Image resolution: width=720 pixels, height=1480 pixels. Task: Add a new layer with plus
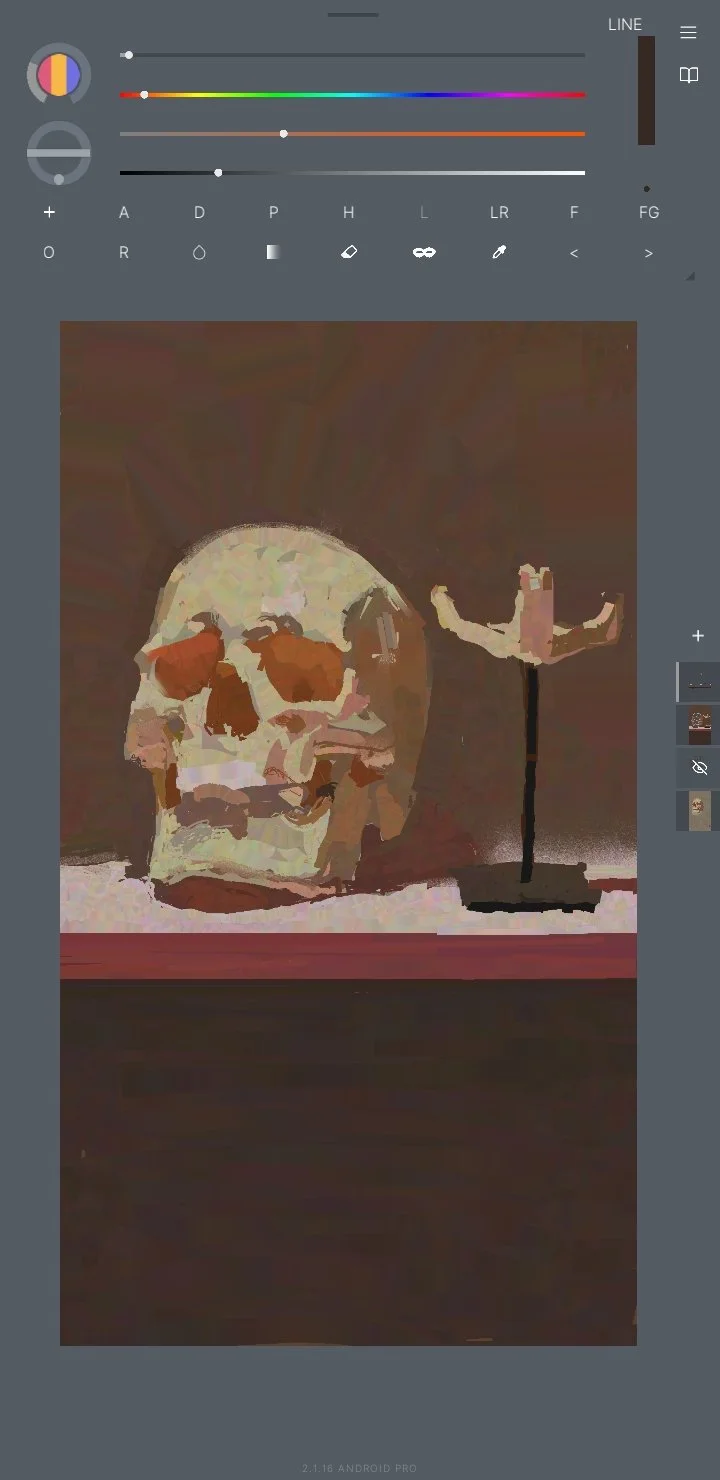(698, 636)
